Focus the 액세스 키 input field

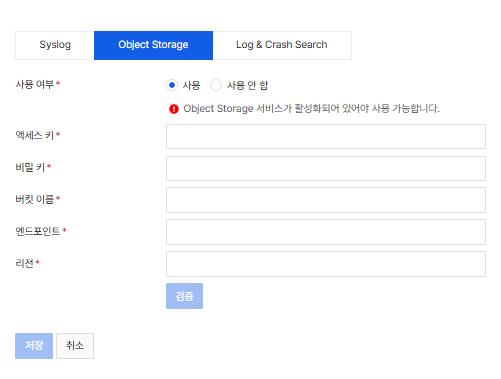pyautogui.click(x=326, y=136)
